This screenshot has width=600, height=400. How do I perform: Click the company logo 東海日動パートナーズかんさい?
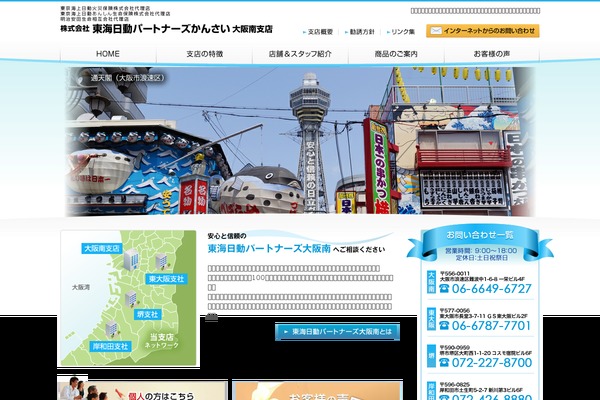pos(166,29)
